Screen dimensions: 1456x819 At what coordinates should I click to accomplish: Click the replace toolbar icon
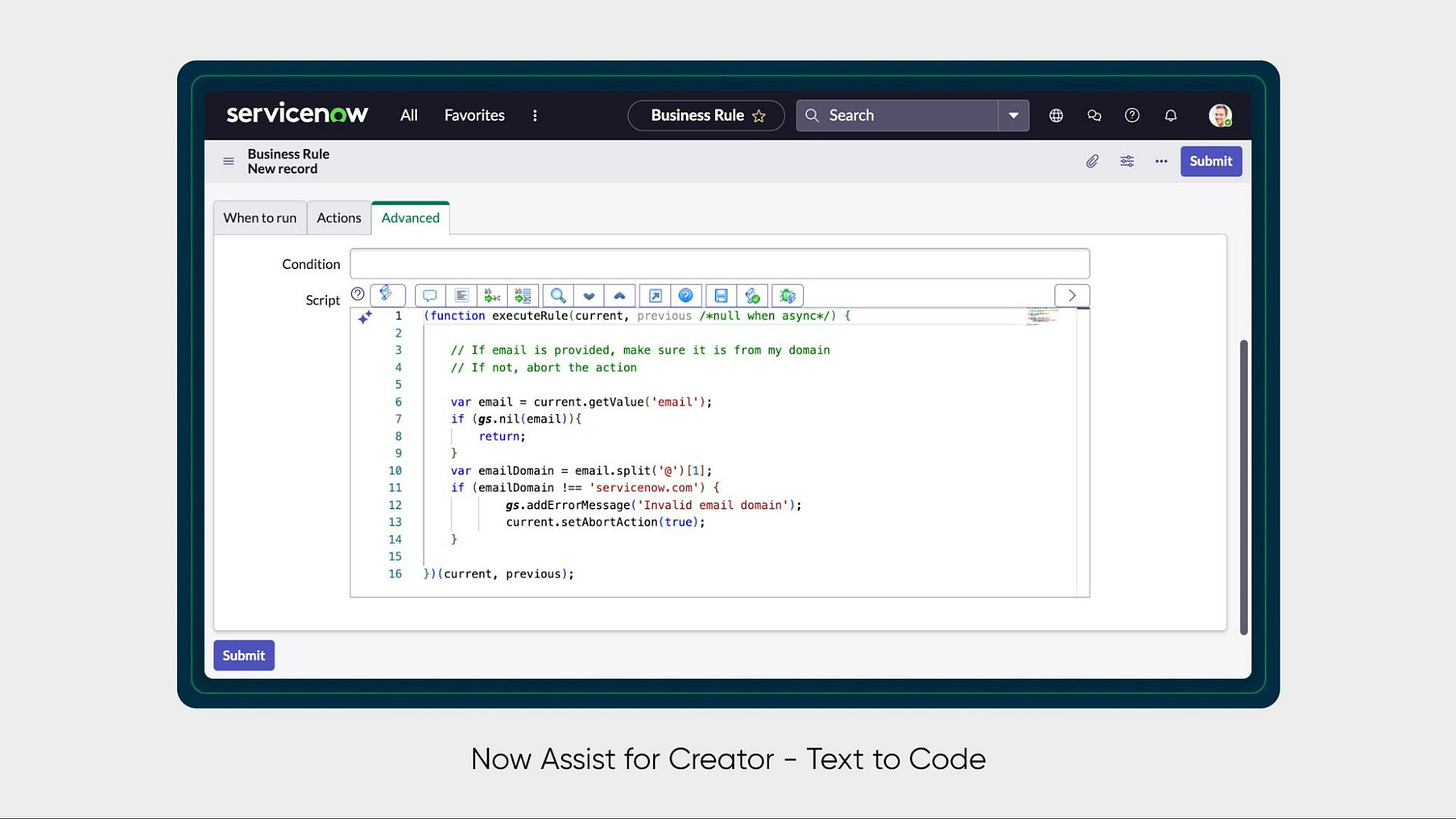click(x=492, y=295)
